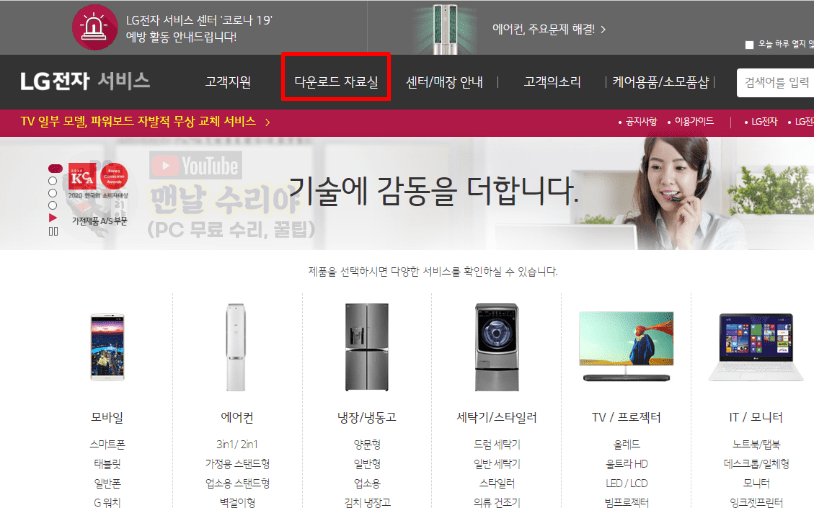The image size is (814, 508).
Task: Choose 가정용 스탠드형 under 에어컨
Action: tap(237, 463)
